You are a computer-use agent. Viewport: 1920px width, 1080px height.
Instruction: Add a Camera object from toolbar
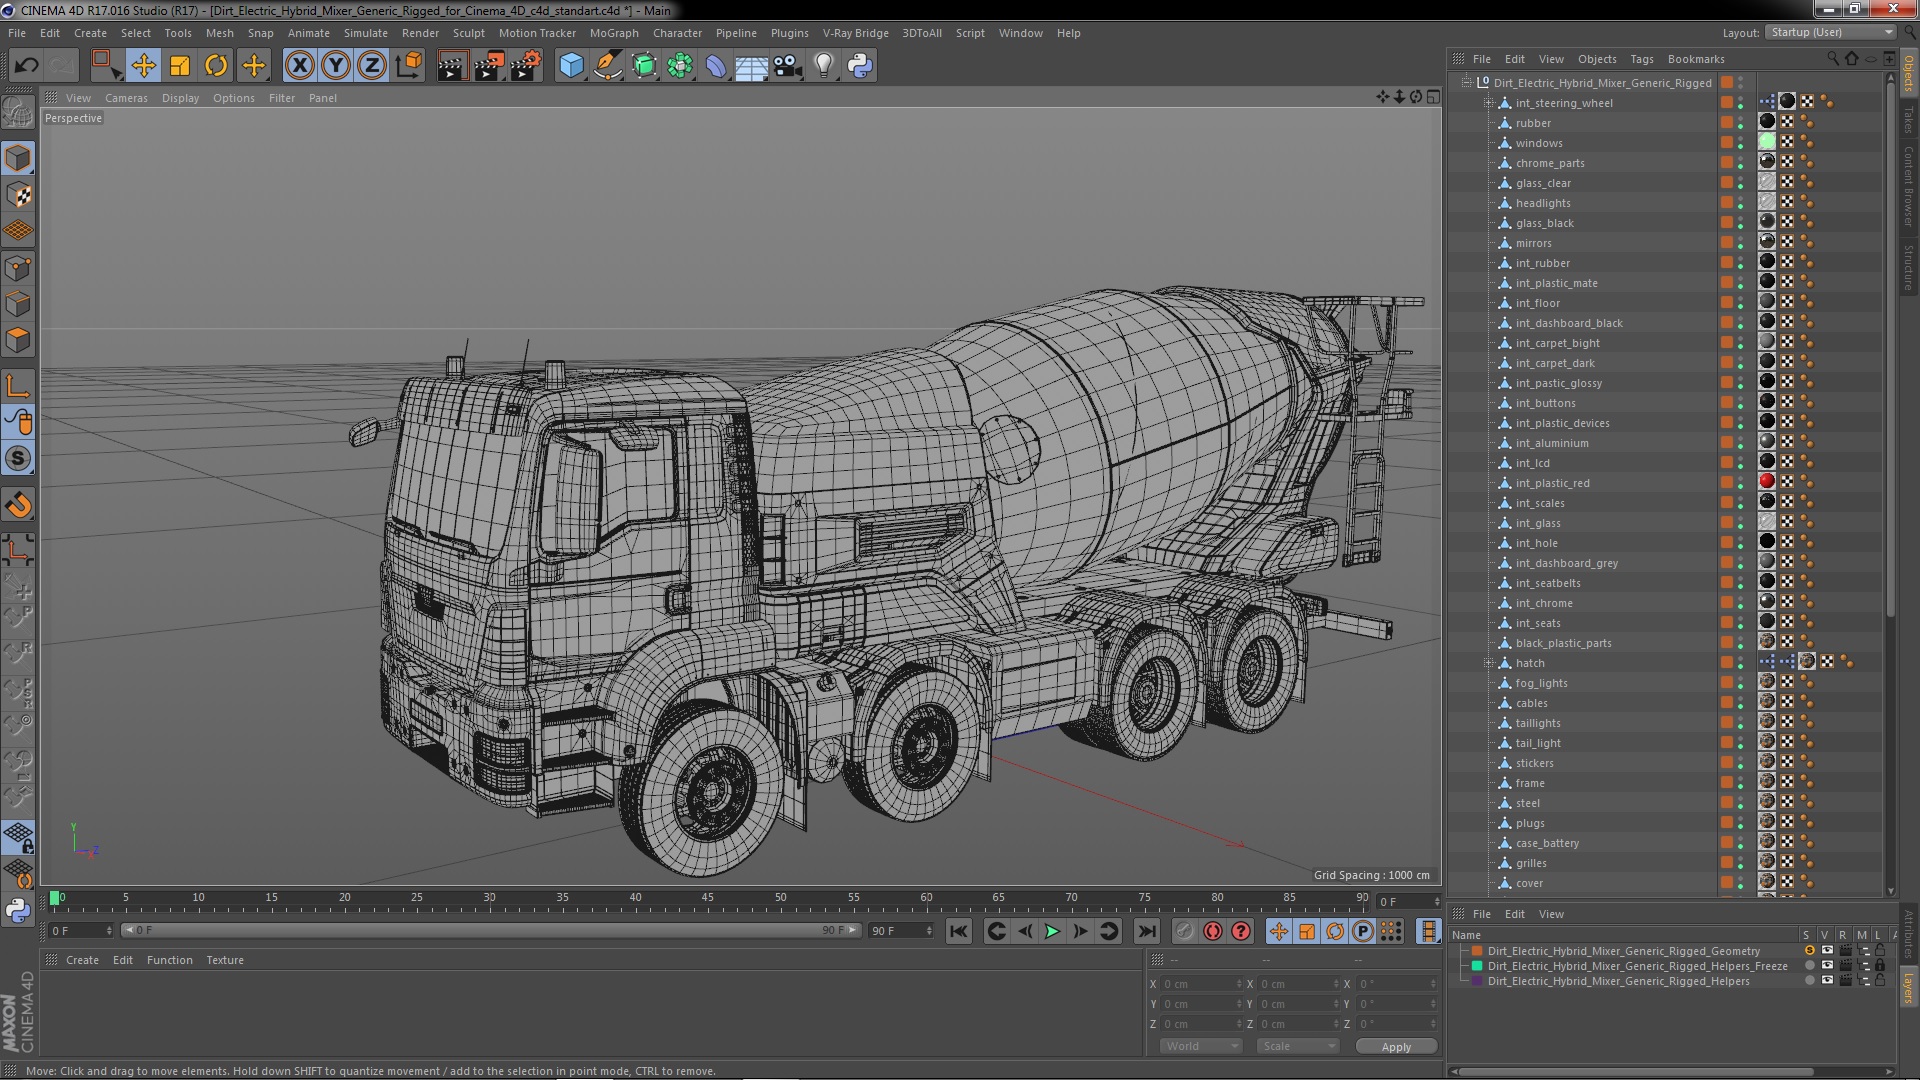coord(787,66)
